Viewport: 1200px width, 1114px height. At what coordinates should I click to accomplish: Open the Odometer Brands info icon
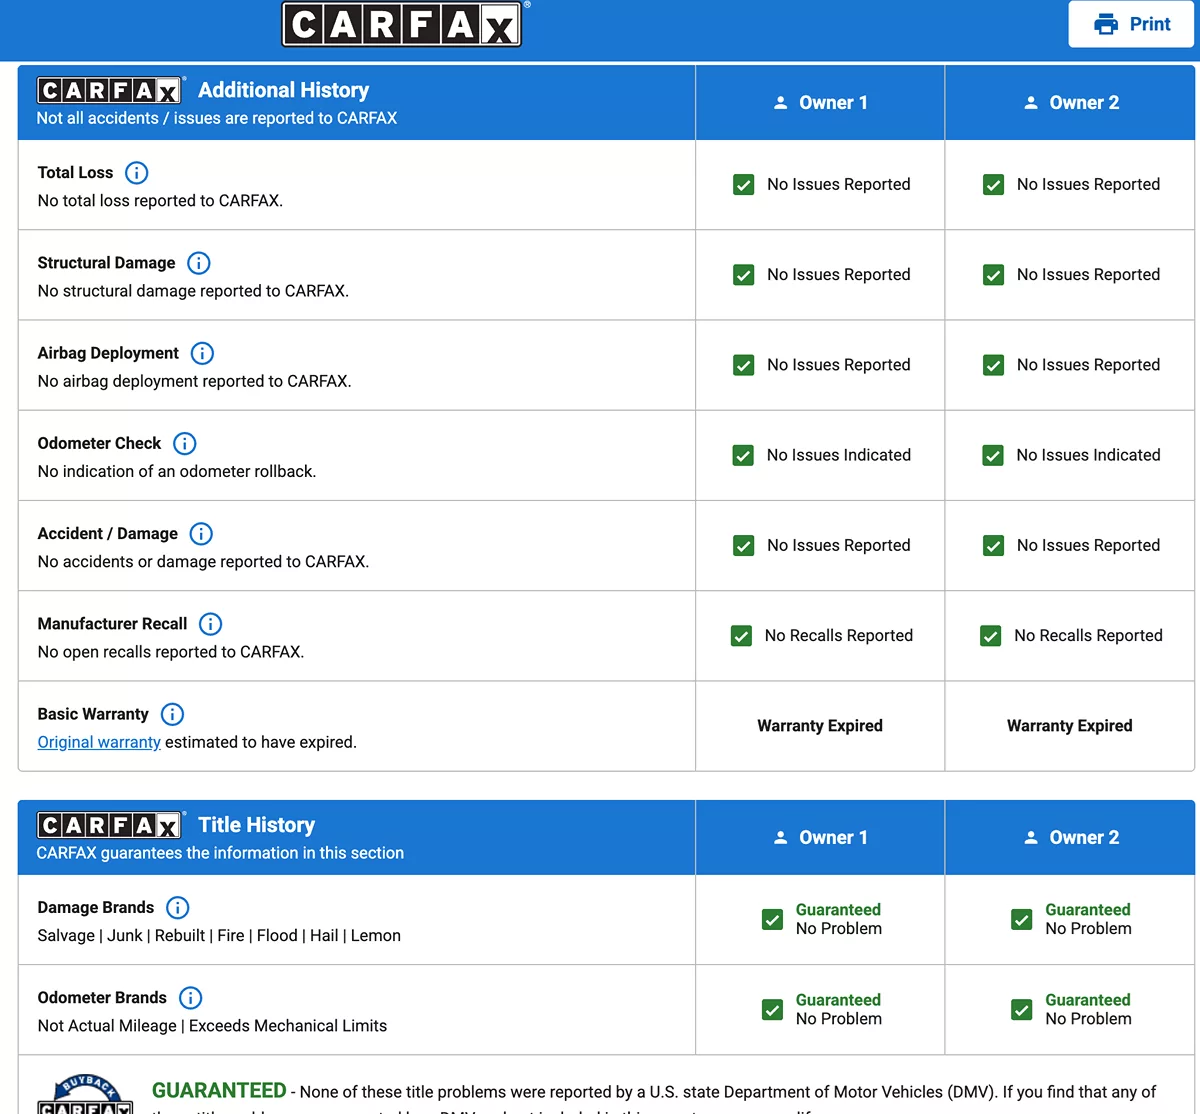pyautogui.click(x=190, y=998)
